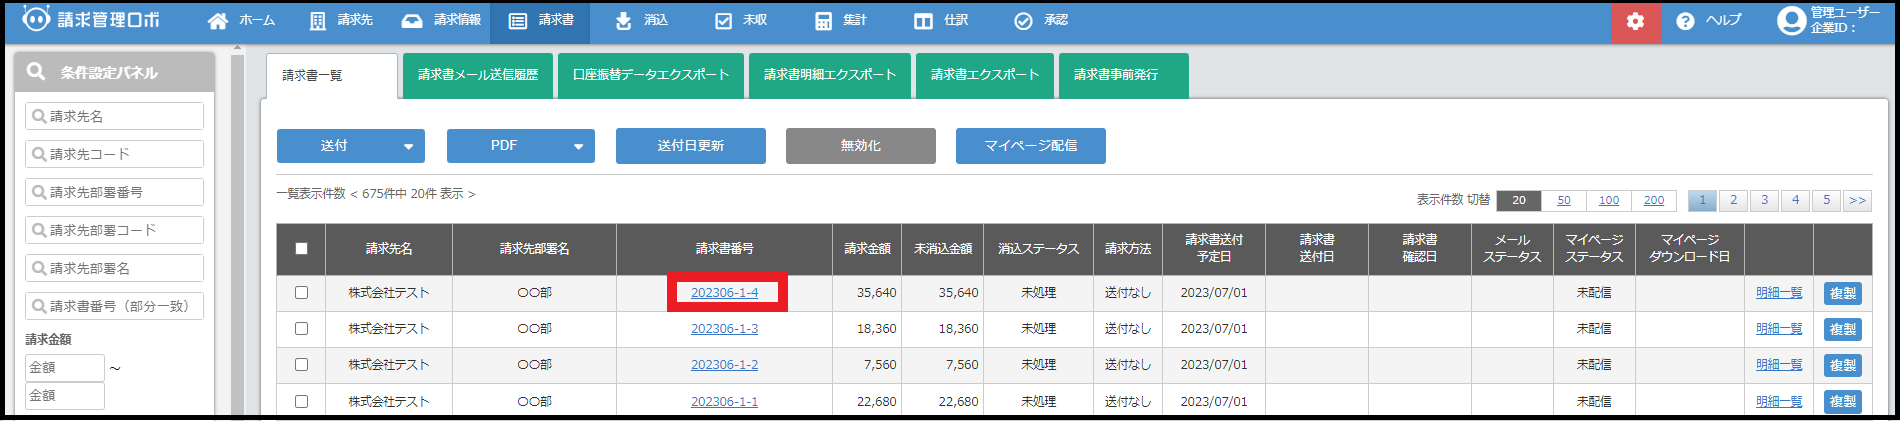Click 複製 for invoice 202306-1-4
The height and width of the screenshot is (421, 1900).
[1843, 293]
